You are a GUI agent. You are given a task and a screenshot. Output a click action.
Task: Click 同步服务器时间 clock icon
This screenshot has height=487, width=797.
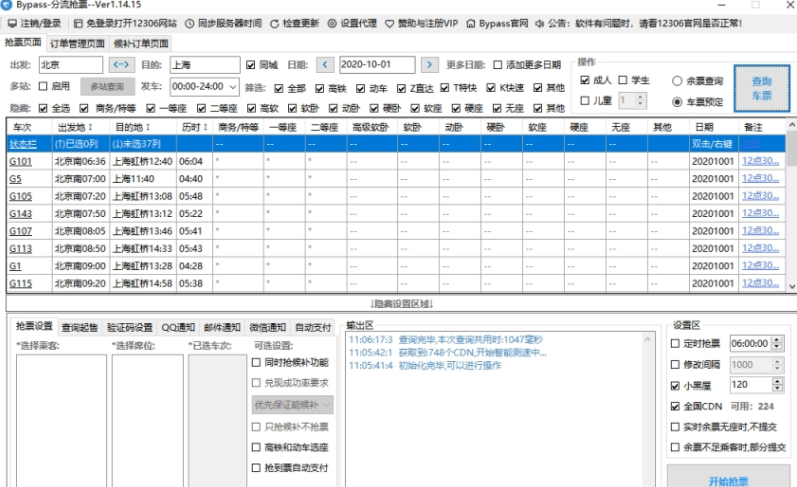tap(189, 23)
